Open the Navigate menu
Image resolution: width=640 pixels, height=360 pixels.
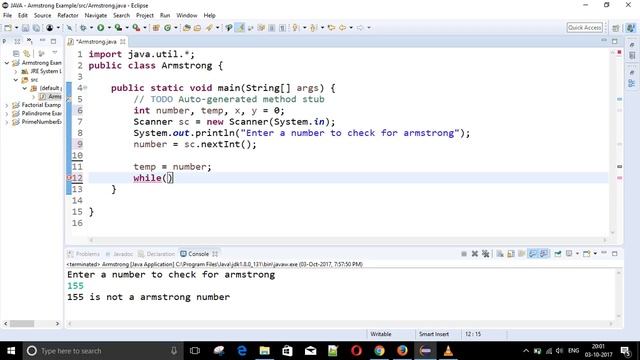point(96,16)
